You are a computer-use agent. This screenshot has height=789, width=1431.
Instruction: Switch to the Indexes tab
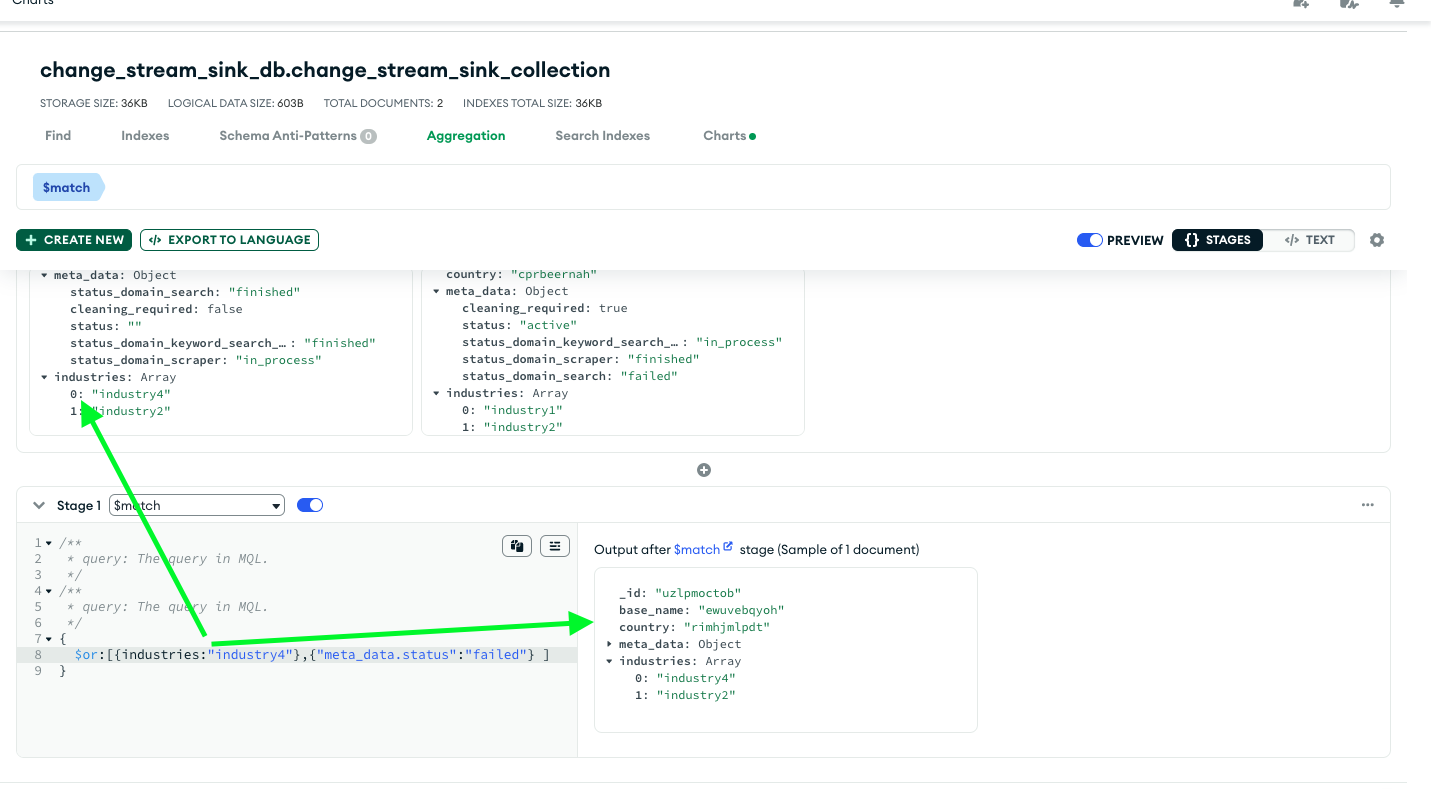(145, 136)
